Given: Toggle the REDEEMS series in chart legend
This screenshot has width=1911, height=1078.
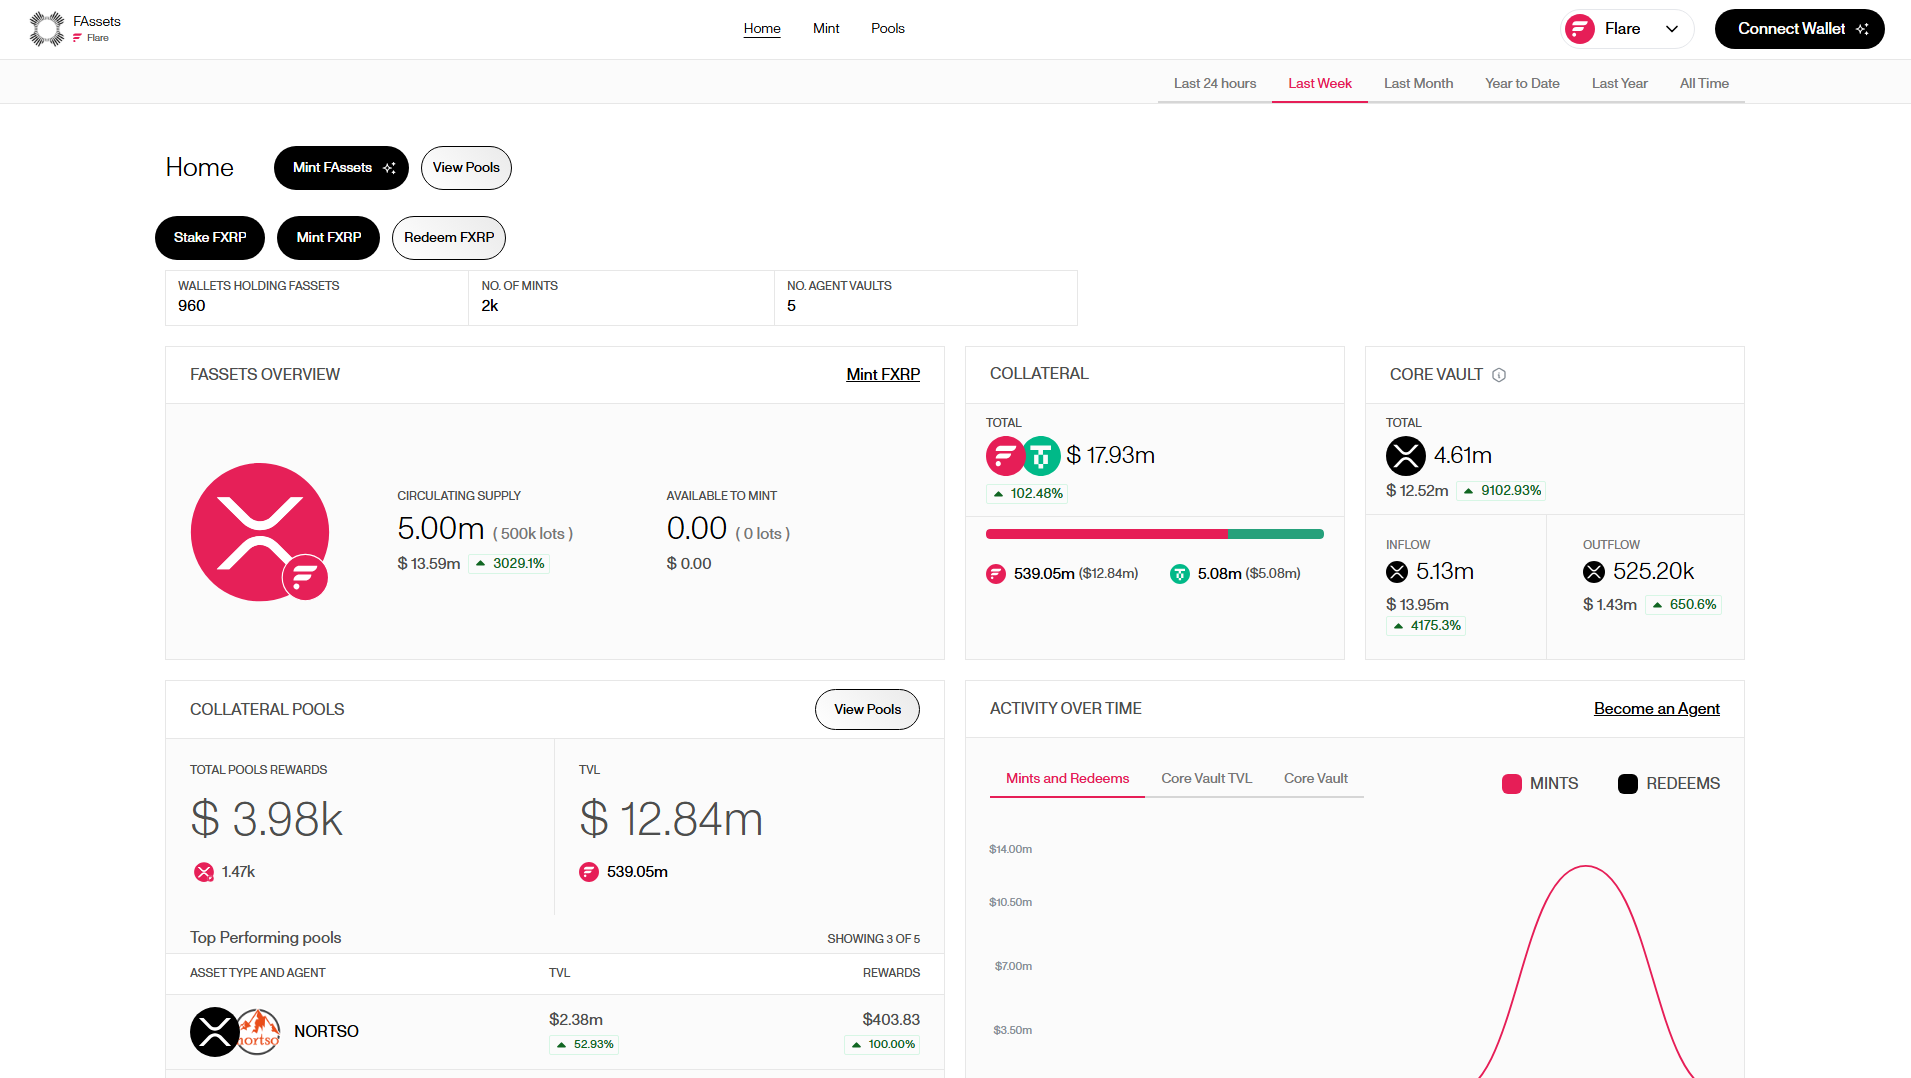Looking at the screenshot, I should 1669,784.
